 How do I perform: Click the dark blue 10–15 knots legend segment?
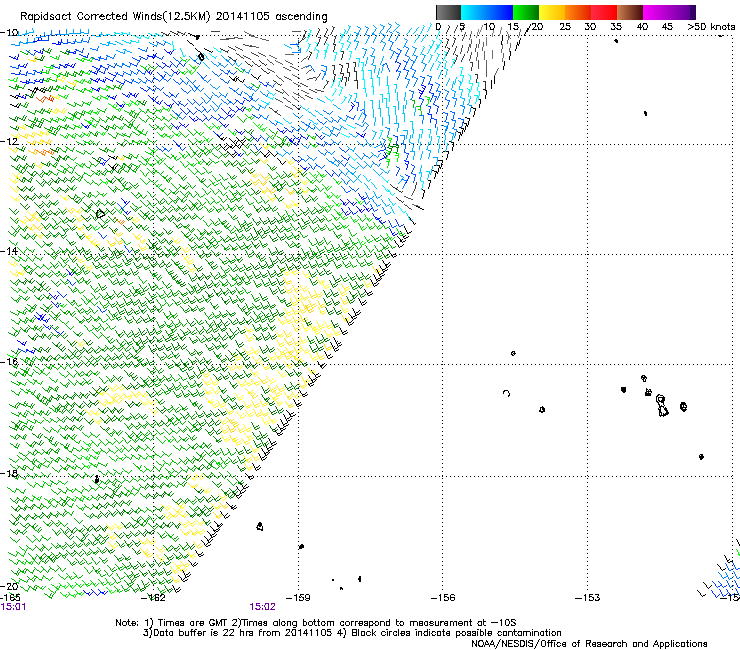[x=500, y=12]
